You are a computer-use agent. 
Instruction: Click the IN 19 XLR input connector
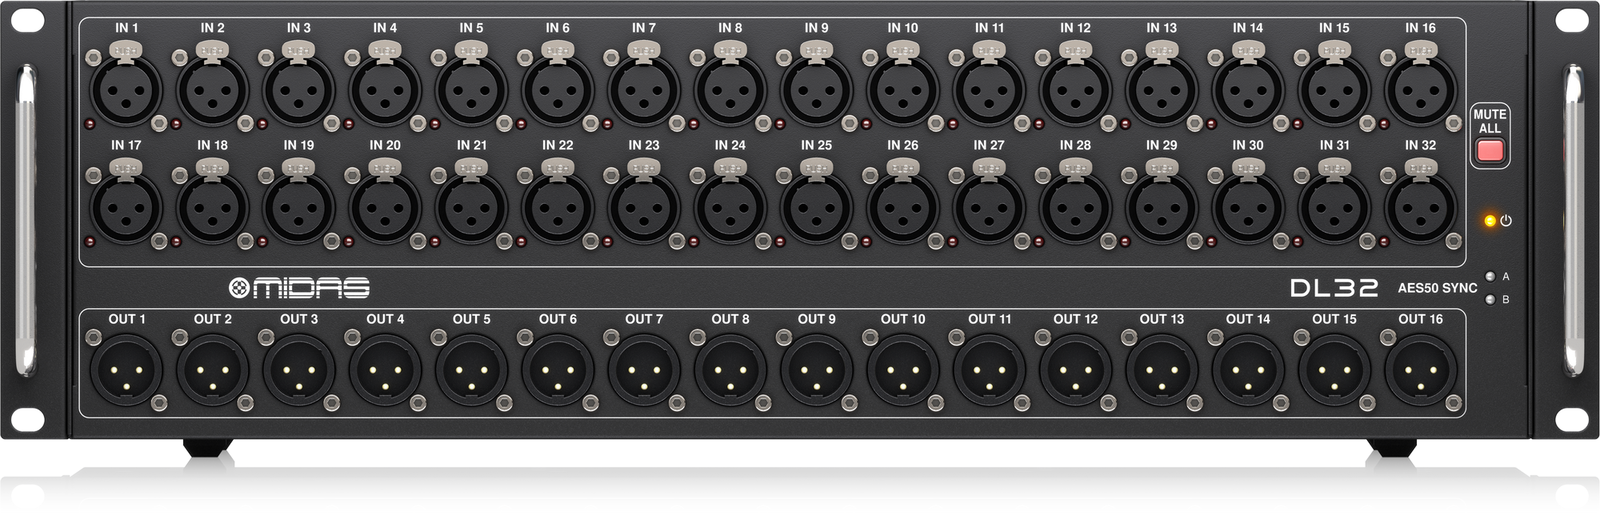[298, 207]
